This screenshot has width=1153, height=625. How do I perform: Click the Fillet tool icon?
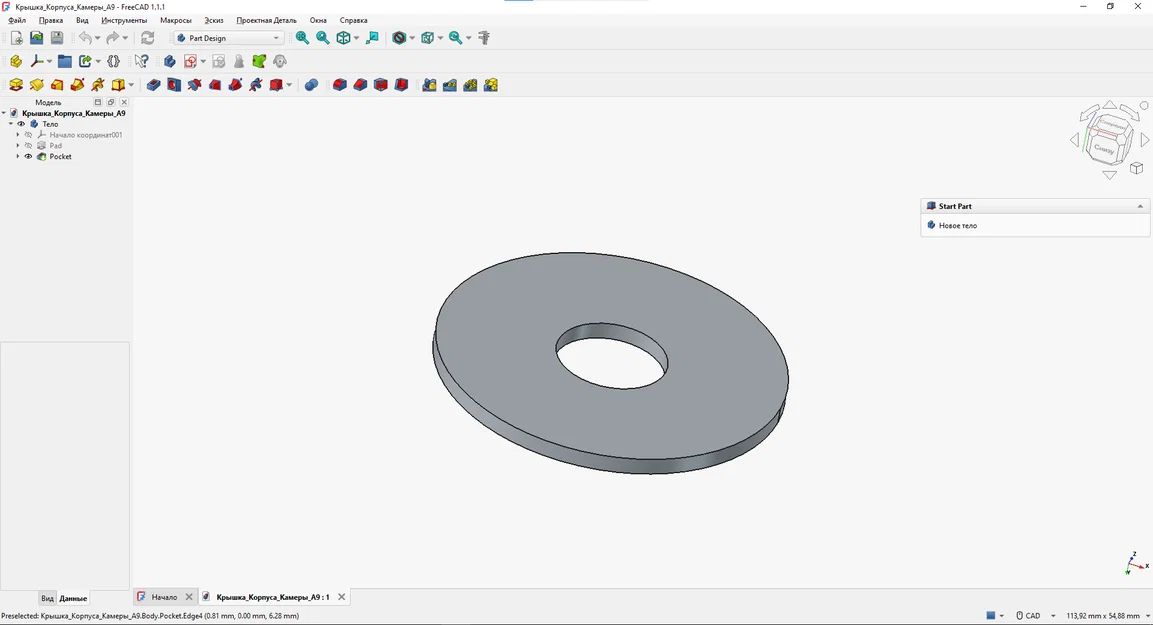339,85
